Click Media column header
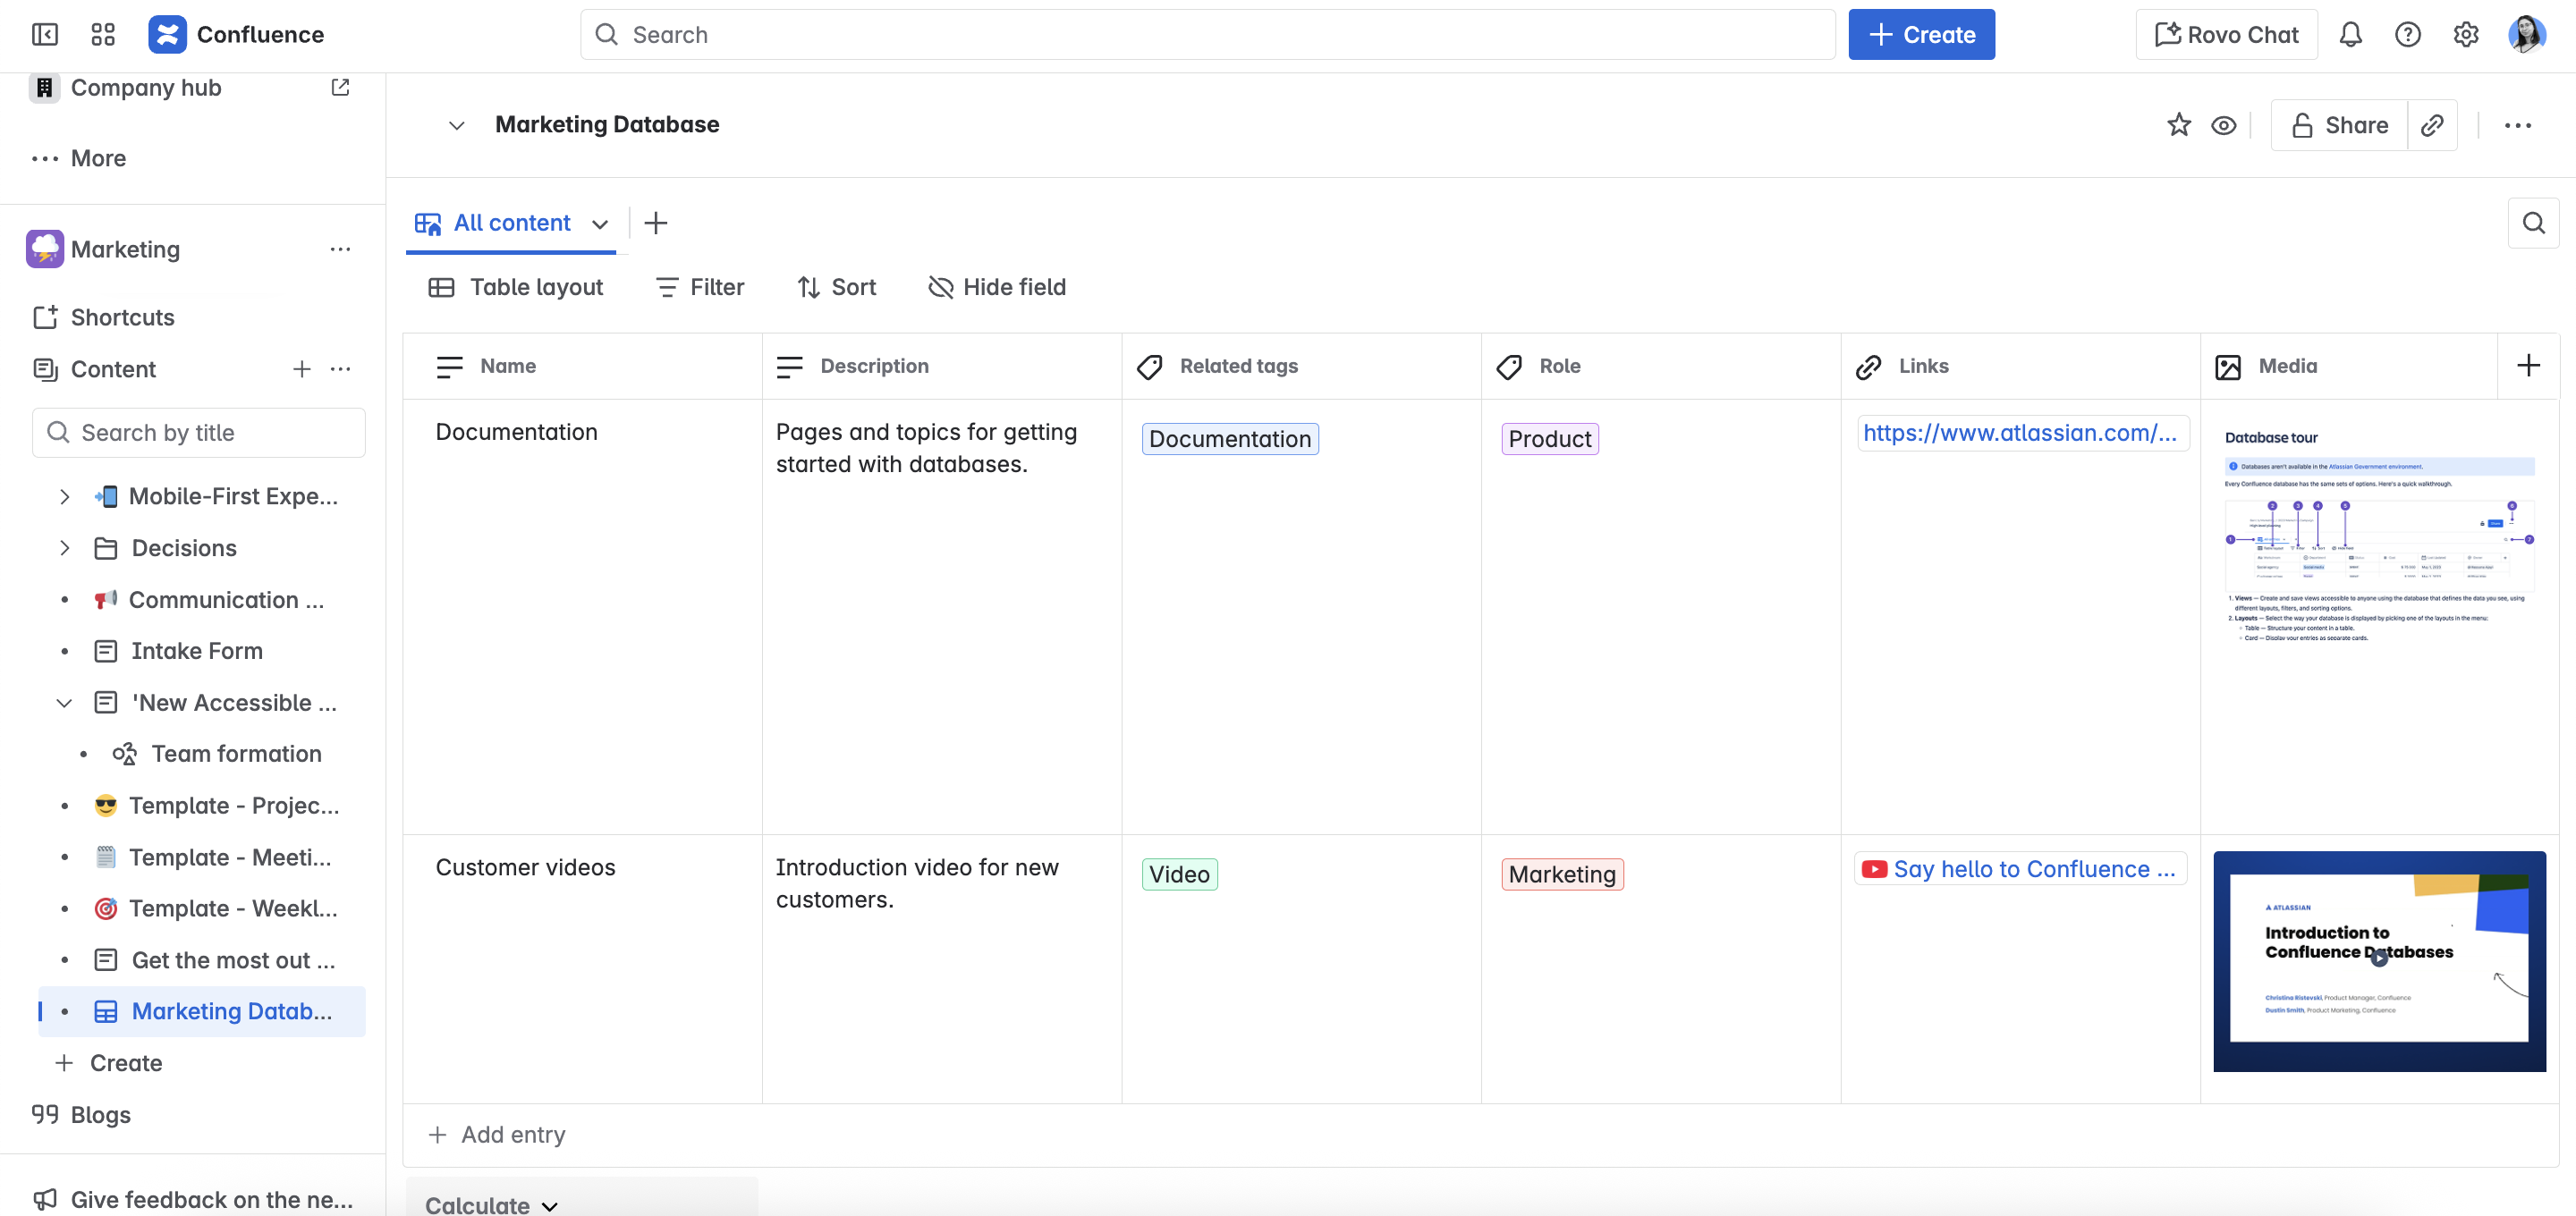 coord(2349,366)
